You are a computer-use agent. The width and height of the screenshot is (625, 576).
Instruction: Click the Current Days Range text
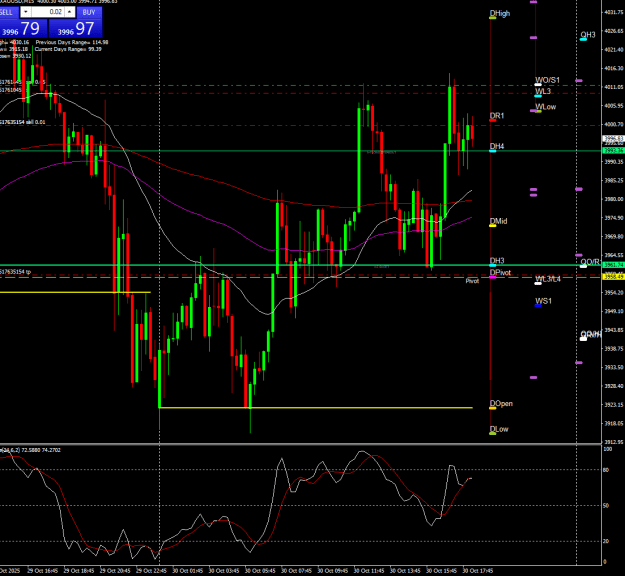pyautogui.click(x=68, y=49)
